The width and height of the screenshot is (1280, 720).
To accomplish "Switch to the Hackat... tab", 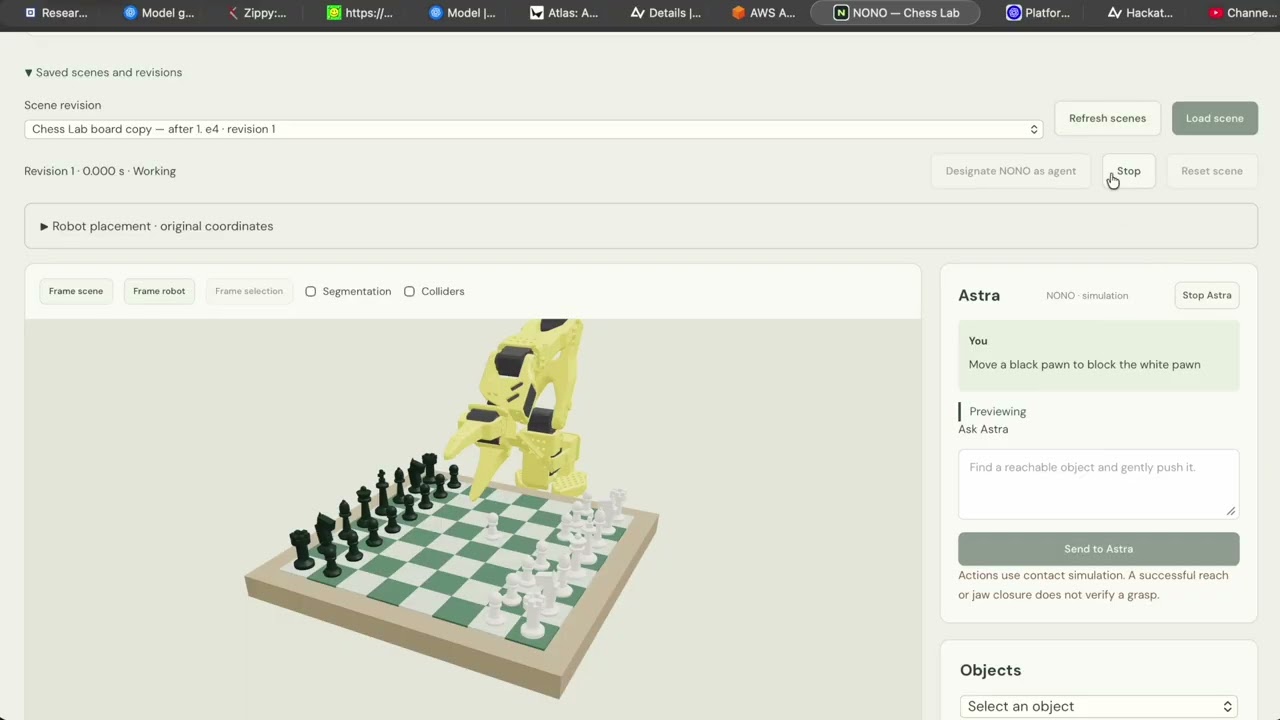I will 1140,13.
